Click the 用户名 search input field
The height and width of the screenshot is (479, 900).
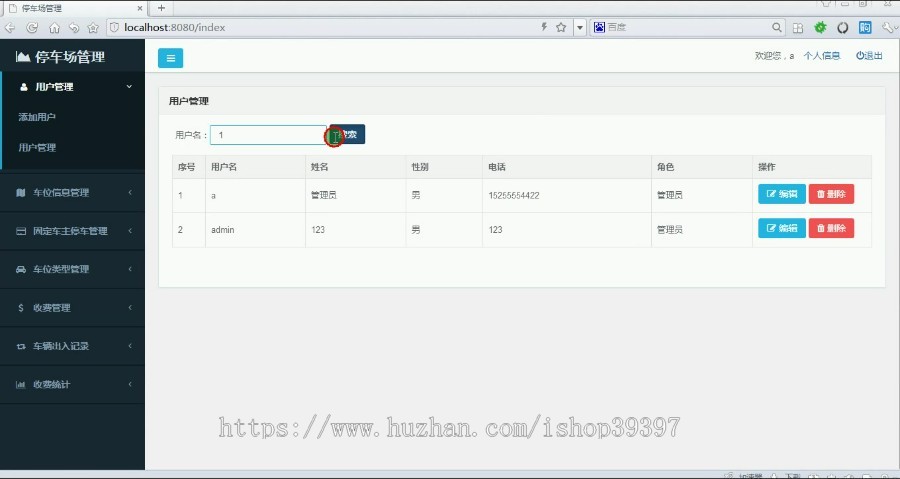click(268, 135)
